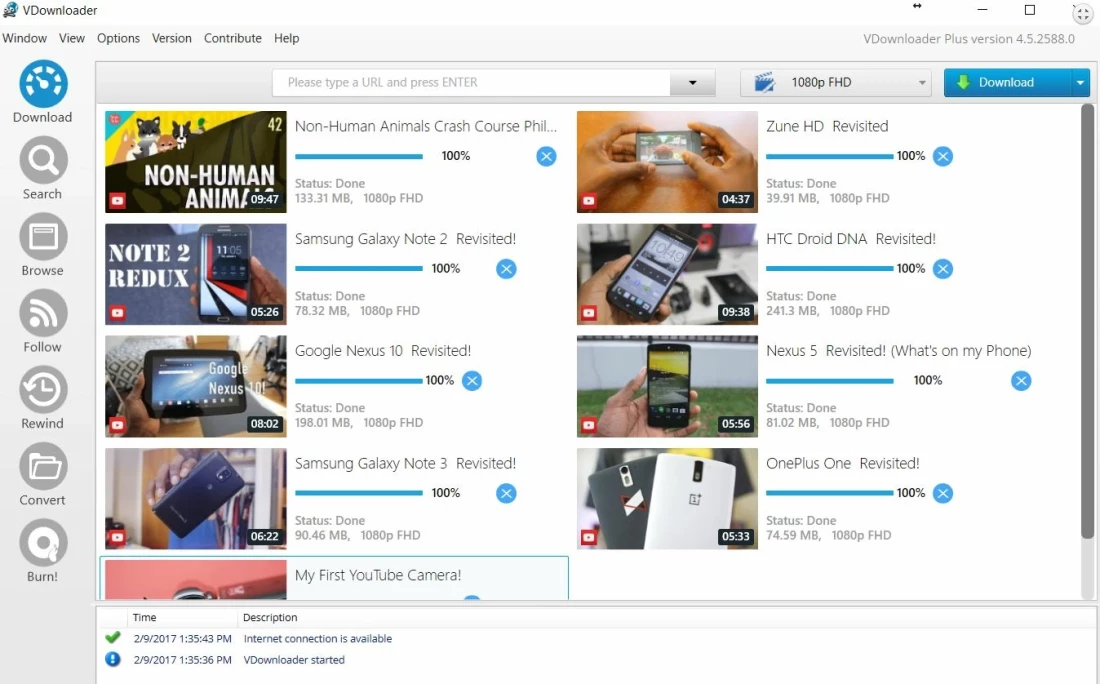Remove Non-Human Animals Crash Course download

pyautogui.click(x=546, y=156)
